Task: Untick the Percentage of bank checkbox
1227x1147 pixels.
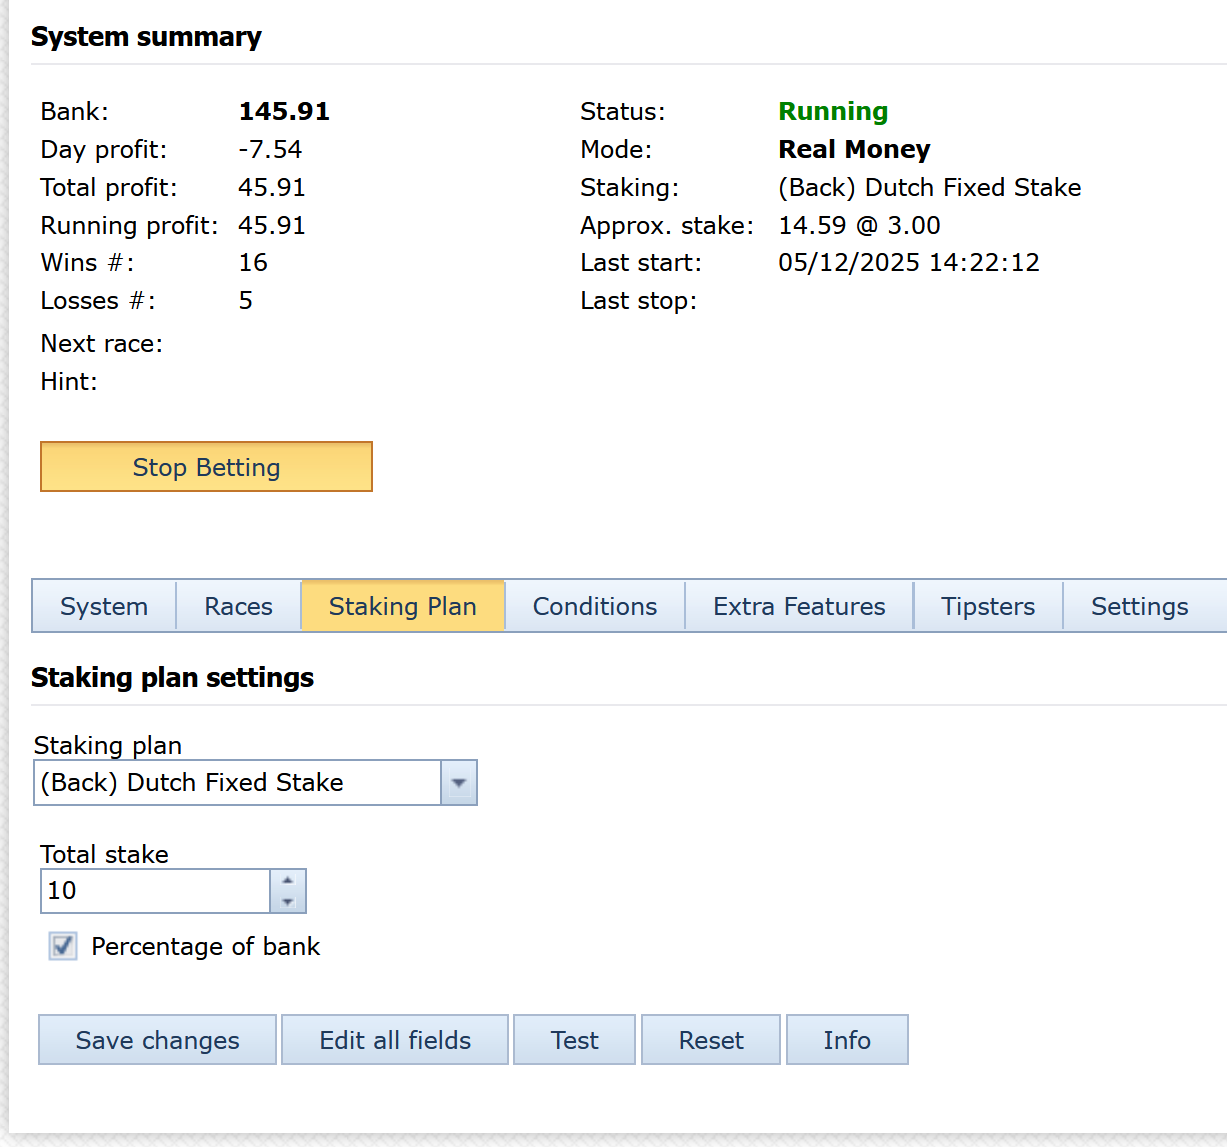Action: point(63,946)
